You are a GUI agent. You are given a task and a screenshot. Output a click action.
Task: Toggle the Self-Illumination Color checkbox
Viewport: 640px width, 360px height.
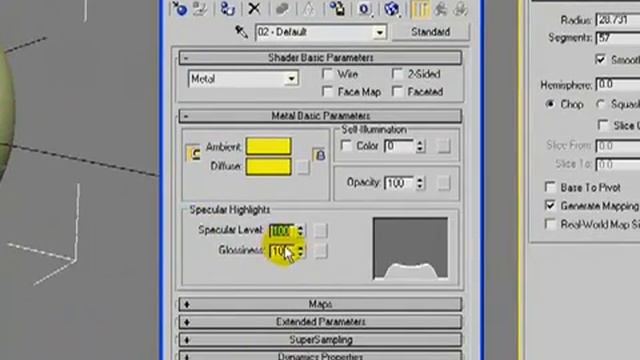click(x=346, y=146)
